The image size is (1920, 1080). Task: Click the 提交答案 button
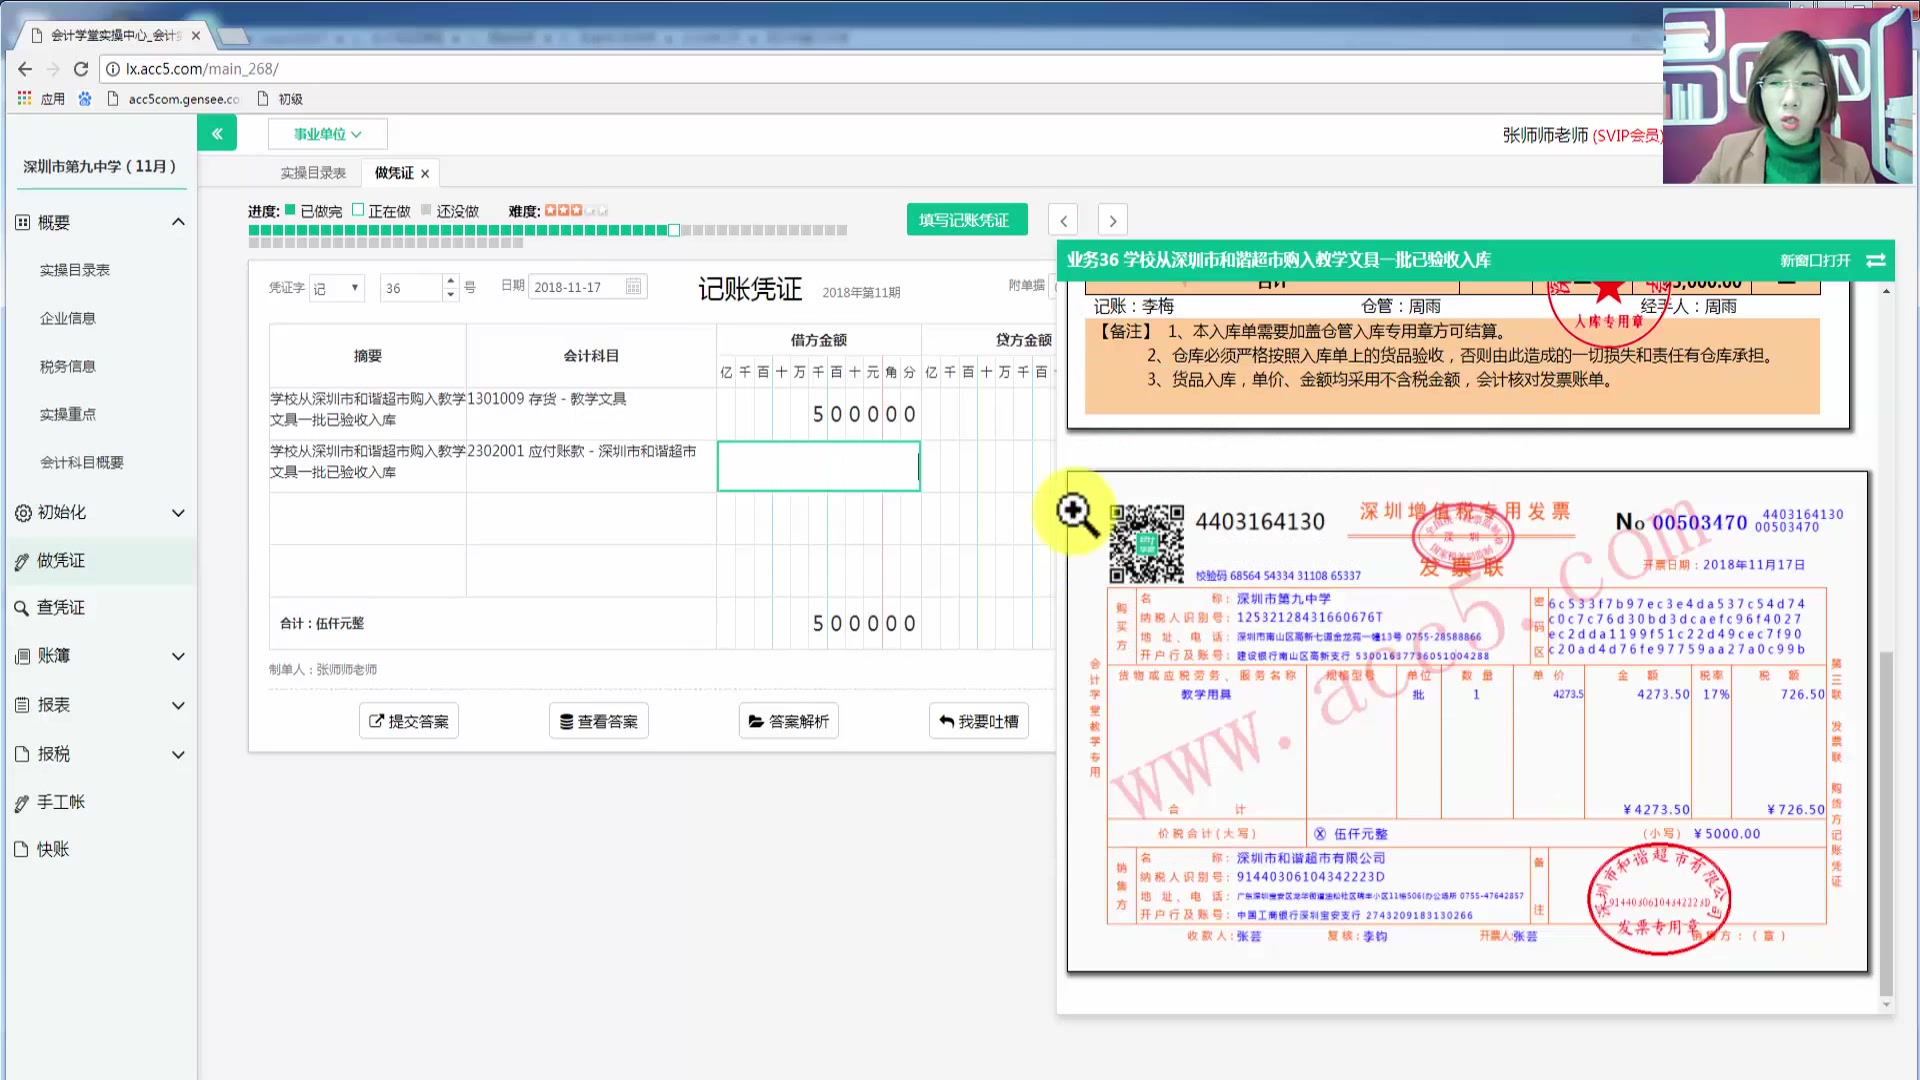409,721
